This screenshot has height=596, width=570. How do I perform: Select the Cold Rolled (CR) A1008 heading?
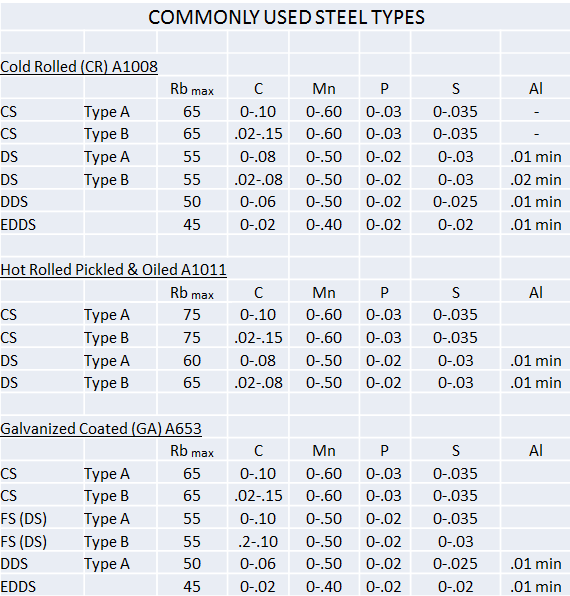click(x=79, y=67)
